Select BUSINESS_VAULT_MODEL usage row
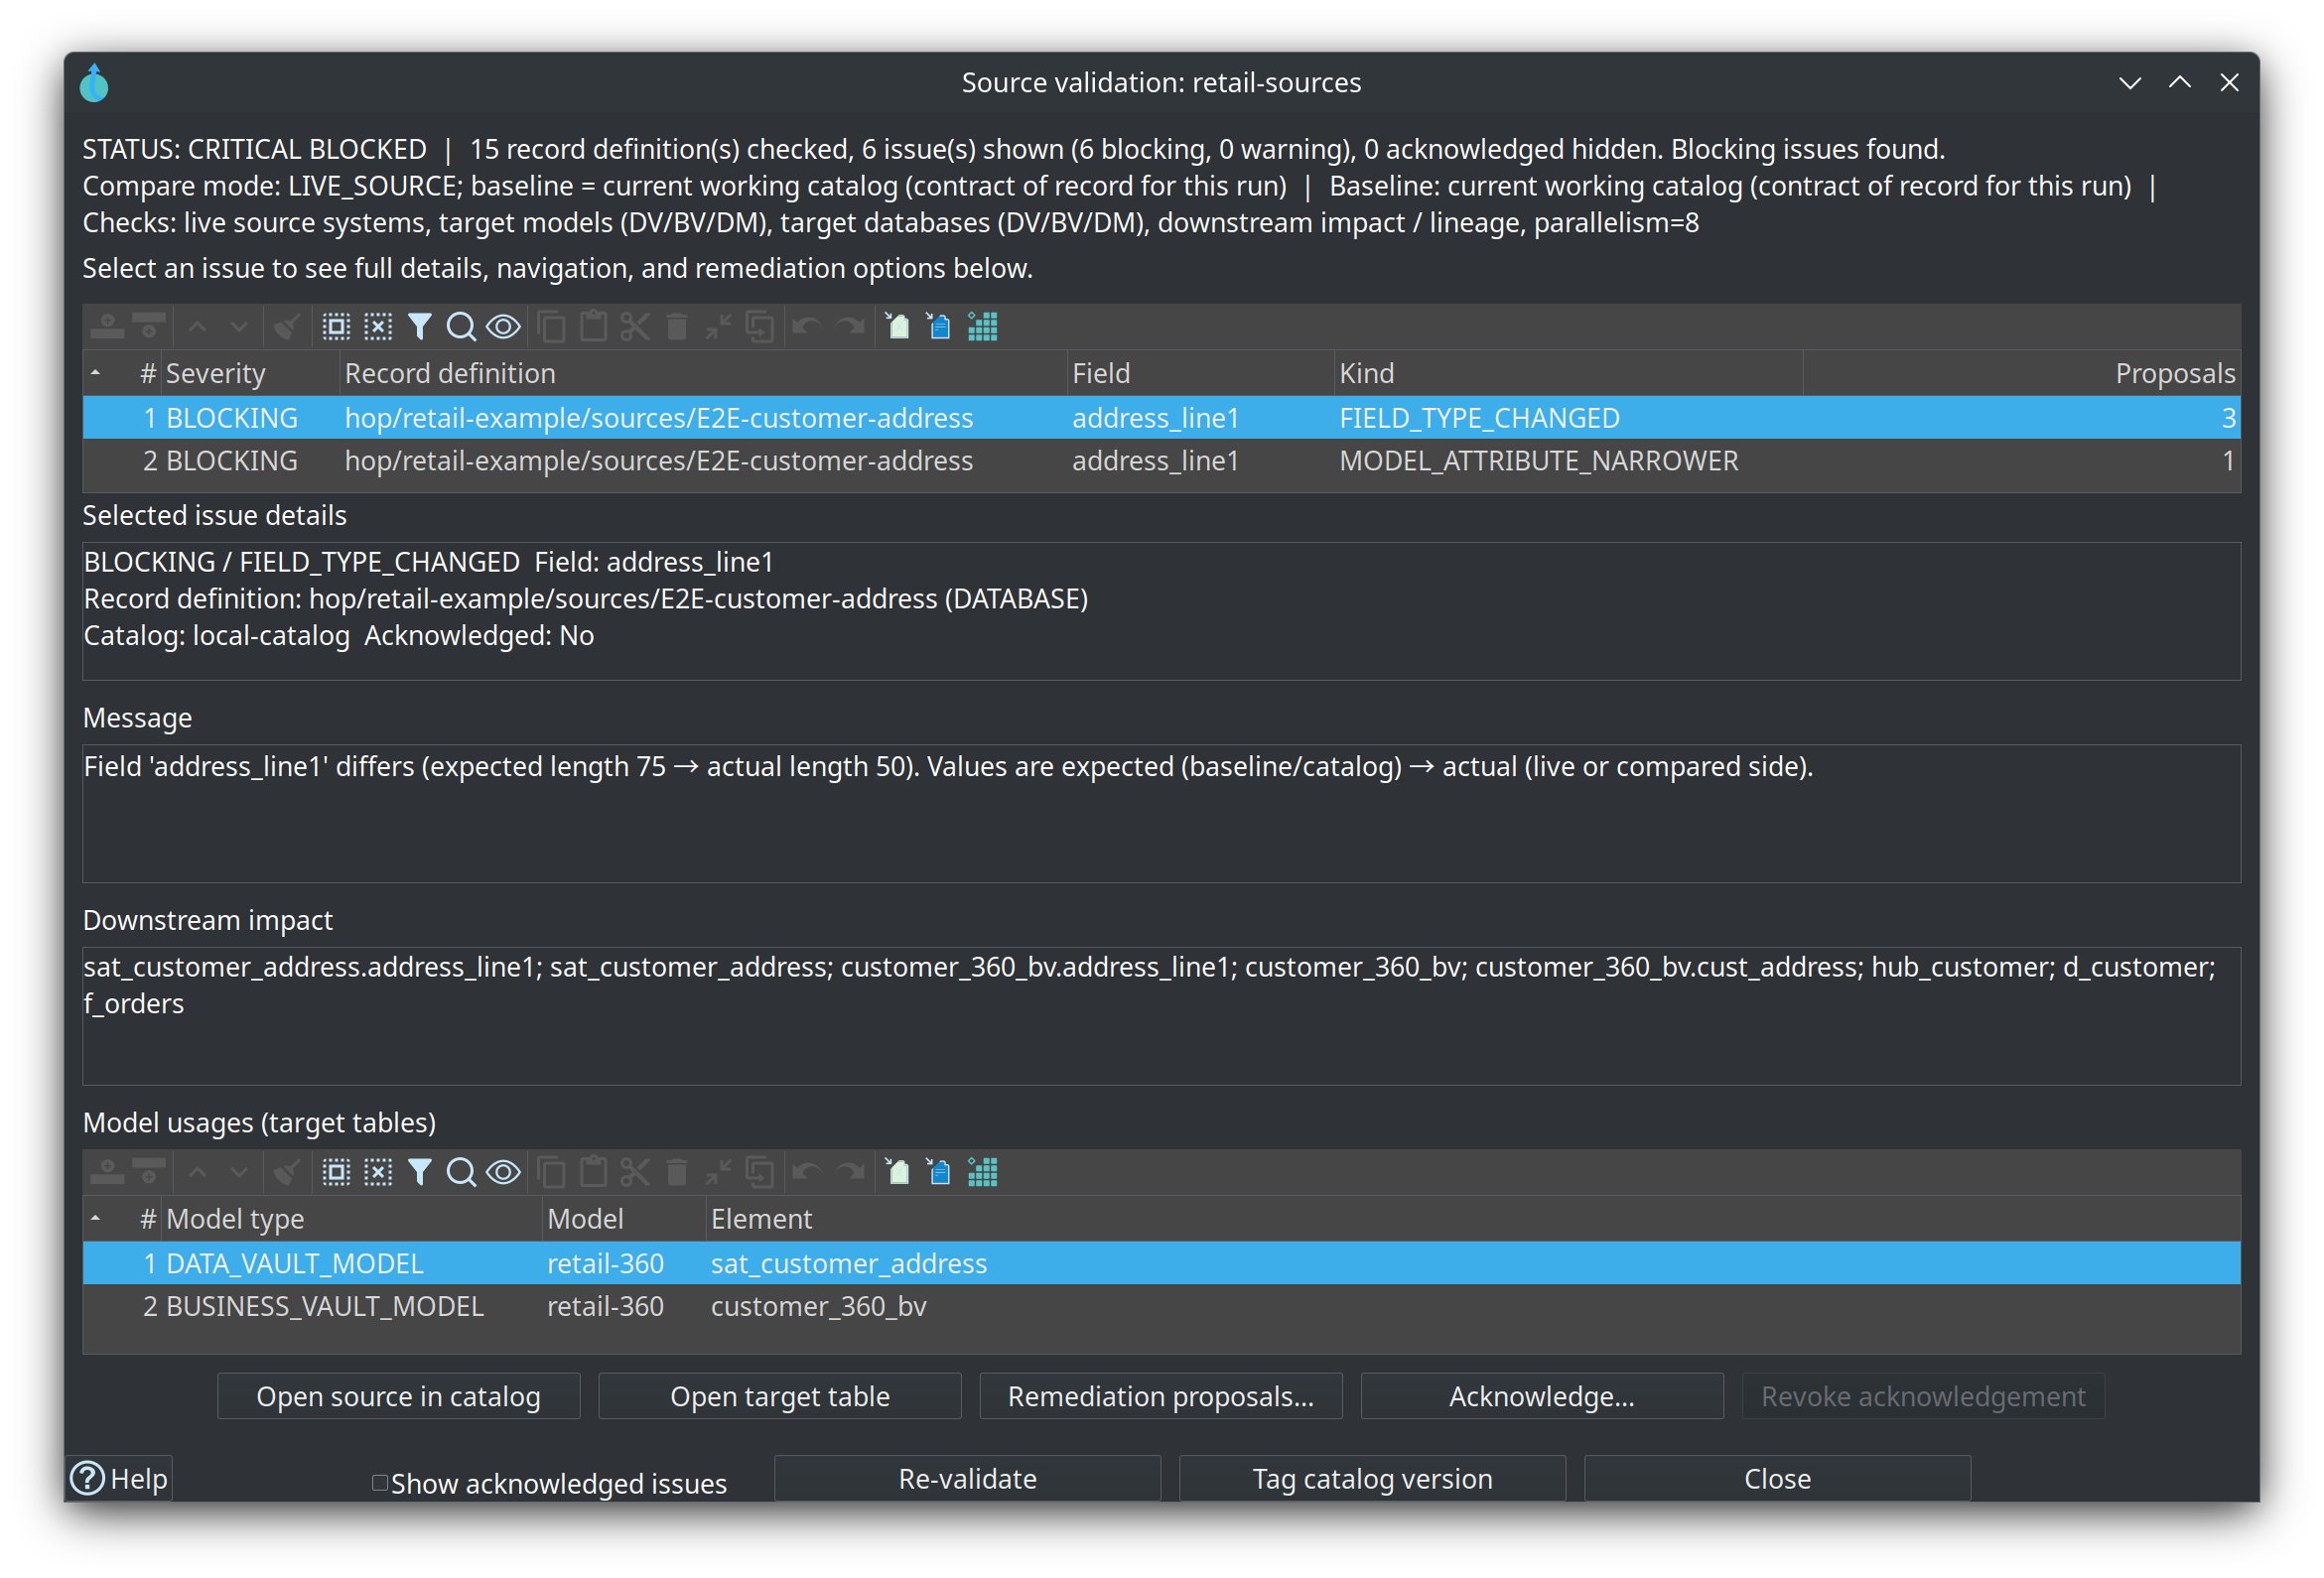The image size is (2324, 1578). click(1161, 1306)
